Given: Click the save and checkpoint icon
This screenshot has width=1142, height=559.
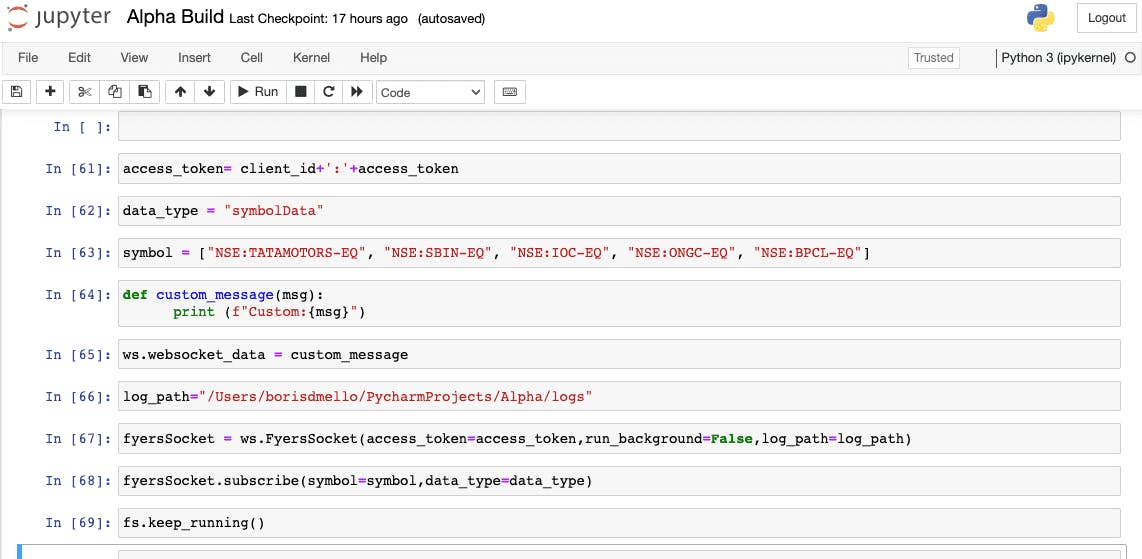Looking at the screenshot, I should coord(16,92).
